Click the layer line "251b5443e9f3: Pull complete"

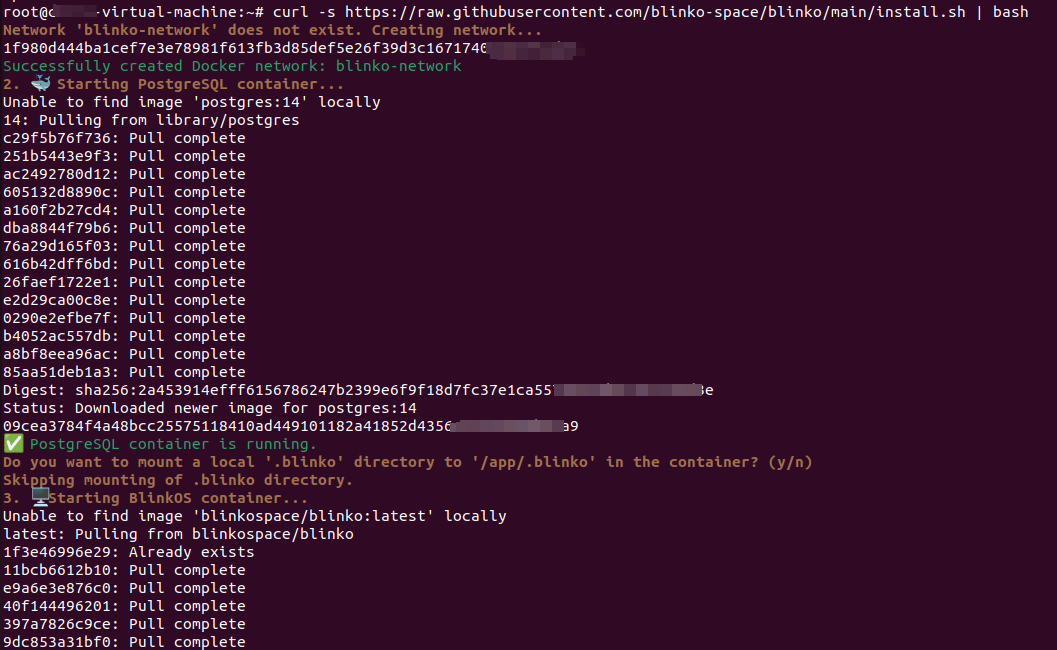coord(124,156)
